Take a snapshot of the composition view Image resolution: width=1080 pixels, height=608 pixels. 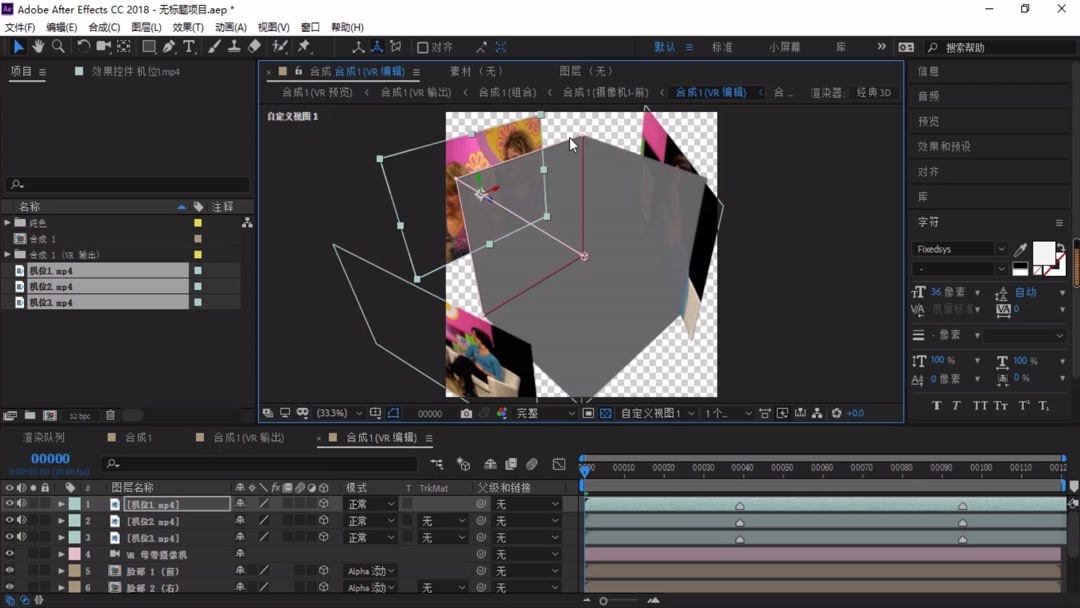466,412
